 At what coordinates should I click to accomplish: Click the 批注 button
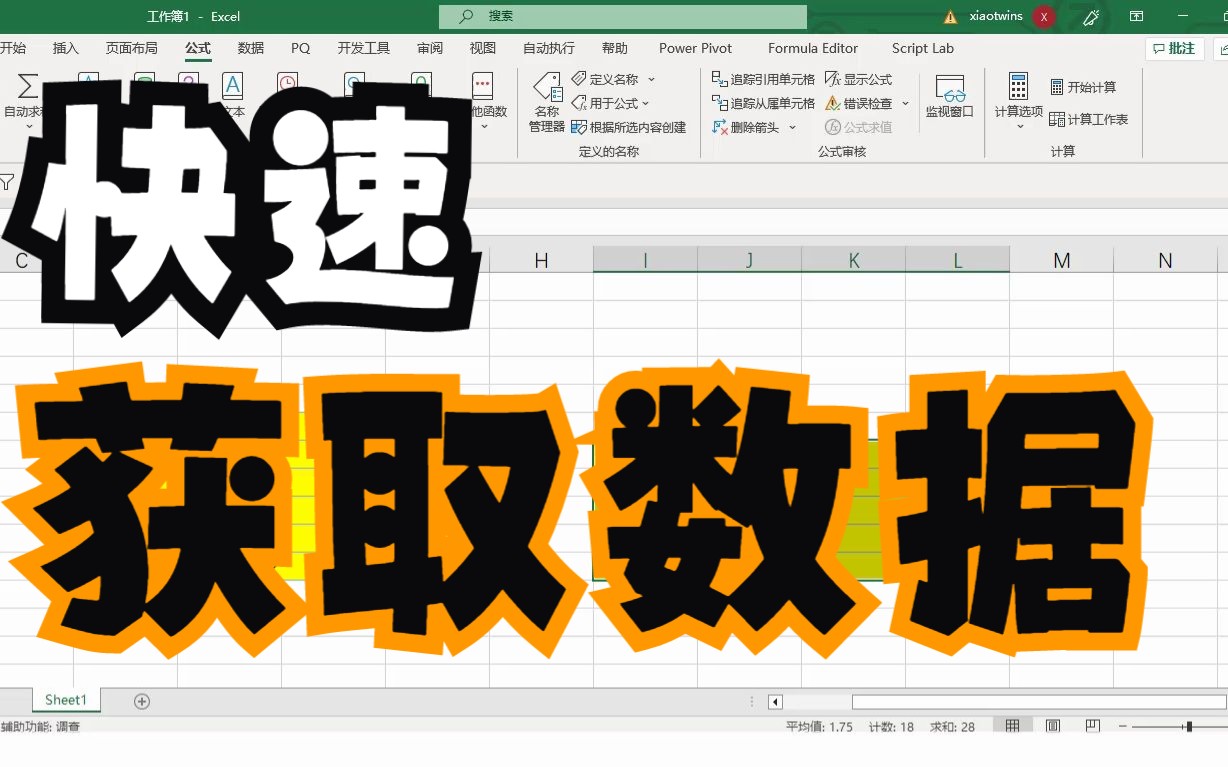[x=1172, y=48]
